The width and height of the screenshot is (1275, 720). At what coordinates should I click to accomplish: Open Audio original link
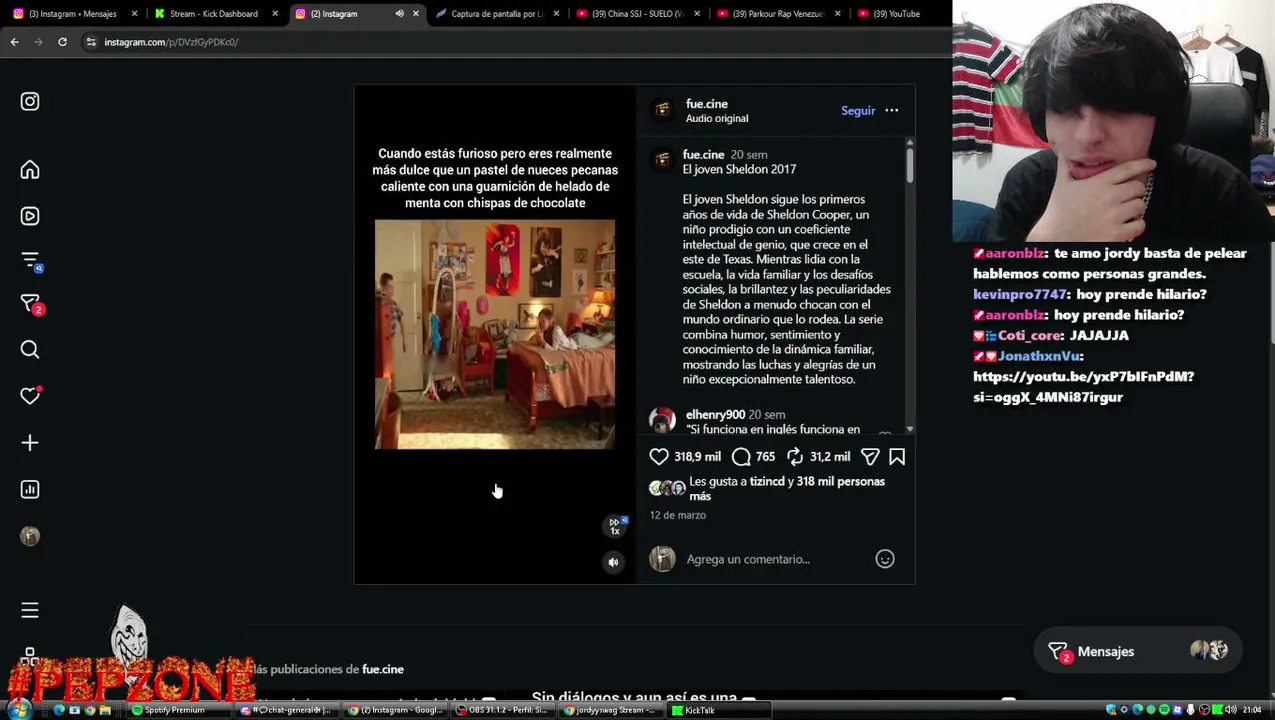coord(717,119)
